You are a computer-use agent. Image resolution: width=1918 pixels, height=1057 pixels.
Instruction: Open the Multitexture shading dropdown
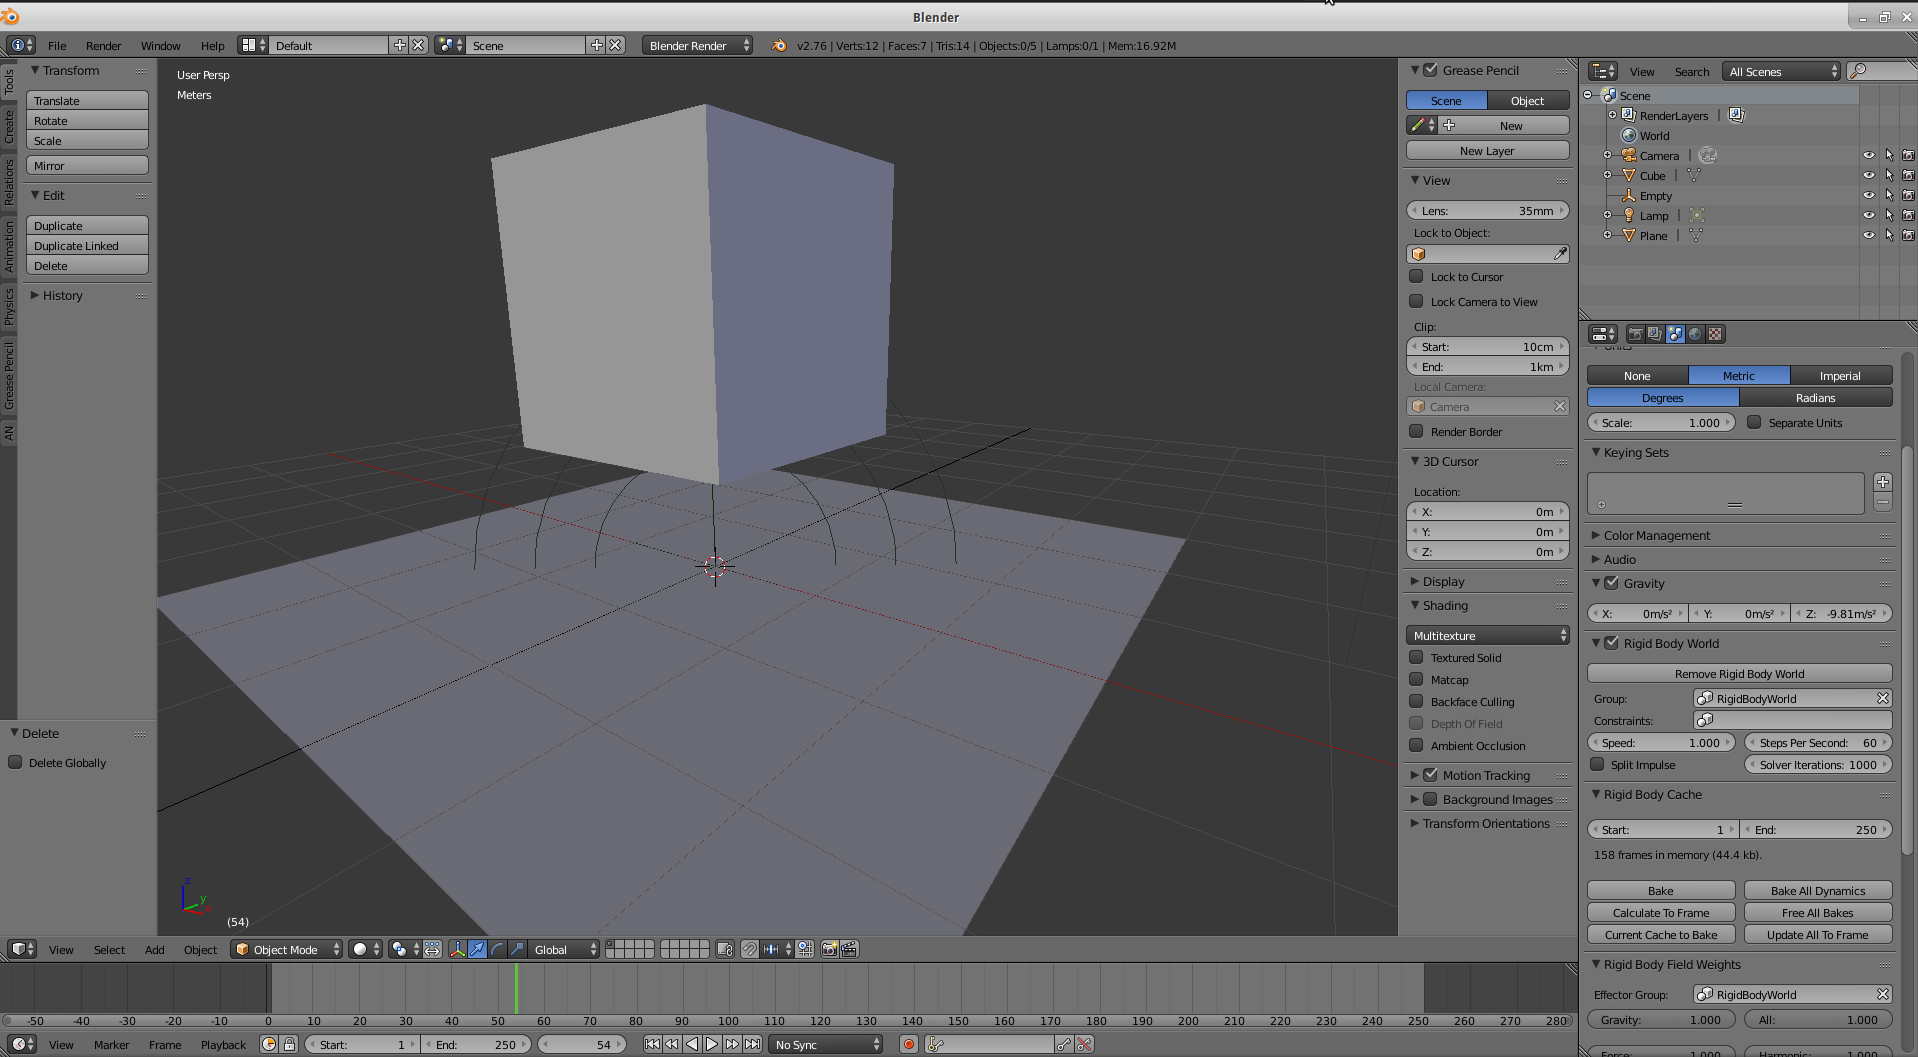pyautogui.click(x=1488, y=635)
